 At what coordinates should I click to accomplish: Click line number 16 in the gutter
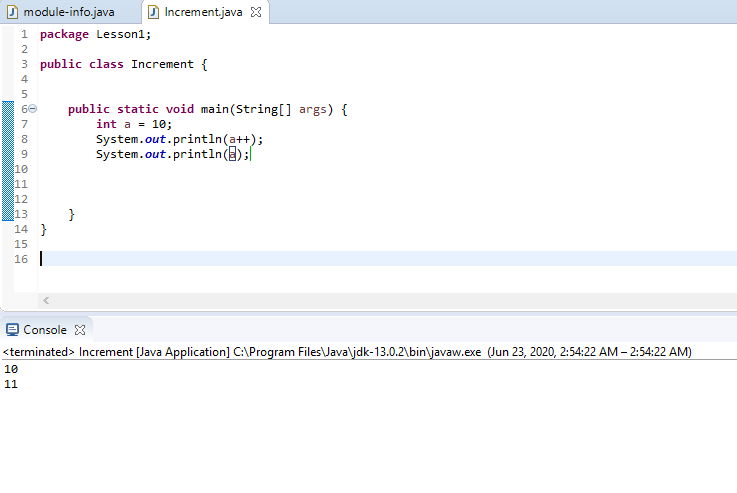click(x=21, y=259)
